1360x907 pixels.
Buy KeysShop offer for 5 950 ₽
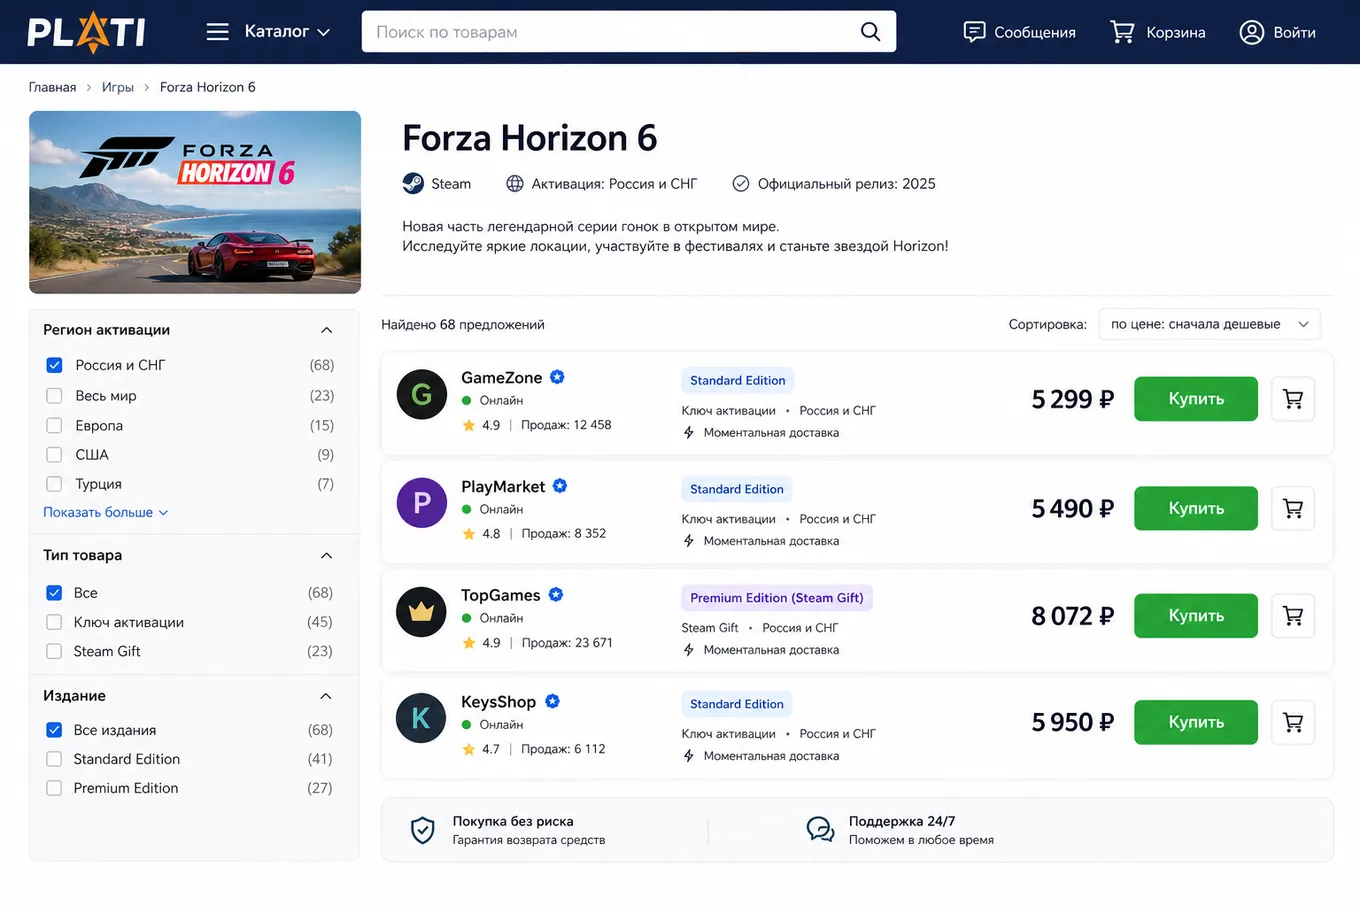[x=1196, y=722]
